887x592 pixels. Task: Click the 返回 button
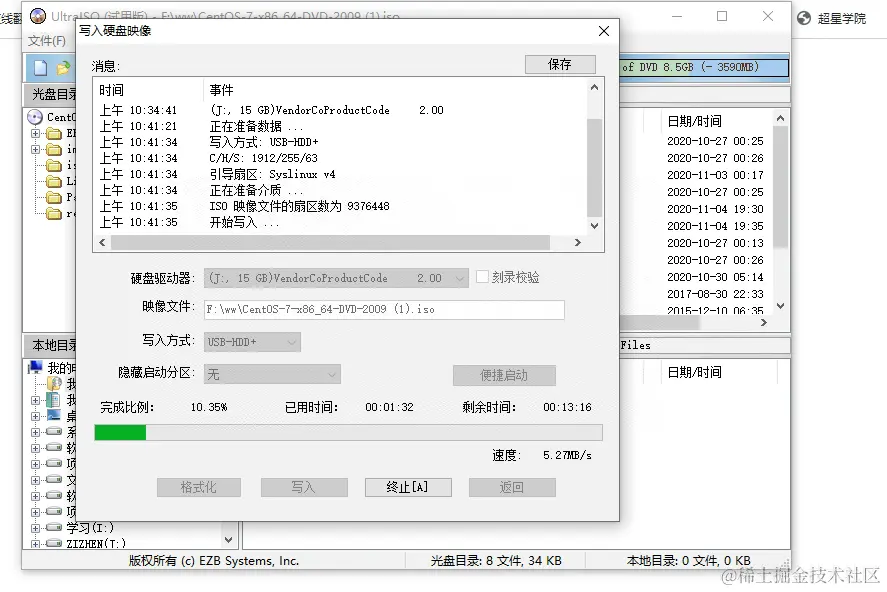[x=512, y=487]
